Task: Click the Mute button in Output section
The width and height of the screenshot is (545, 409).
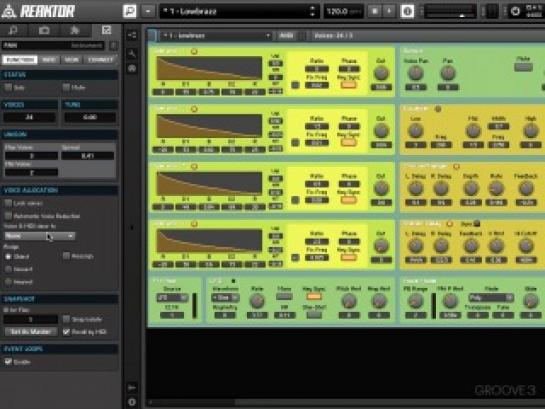Action: tap(523, 67)
